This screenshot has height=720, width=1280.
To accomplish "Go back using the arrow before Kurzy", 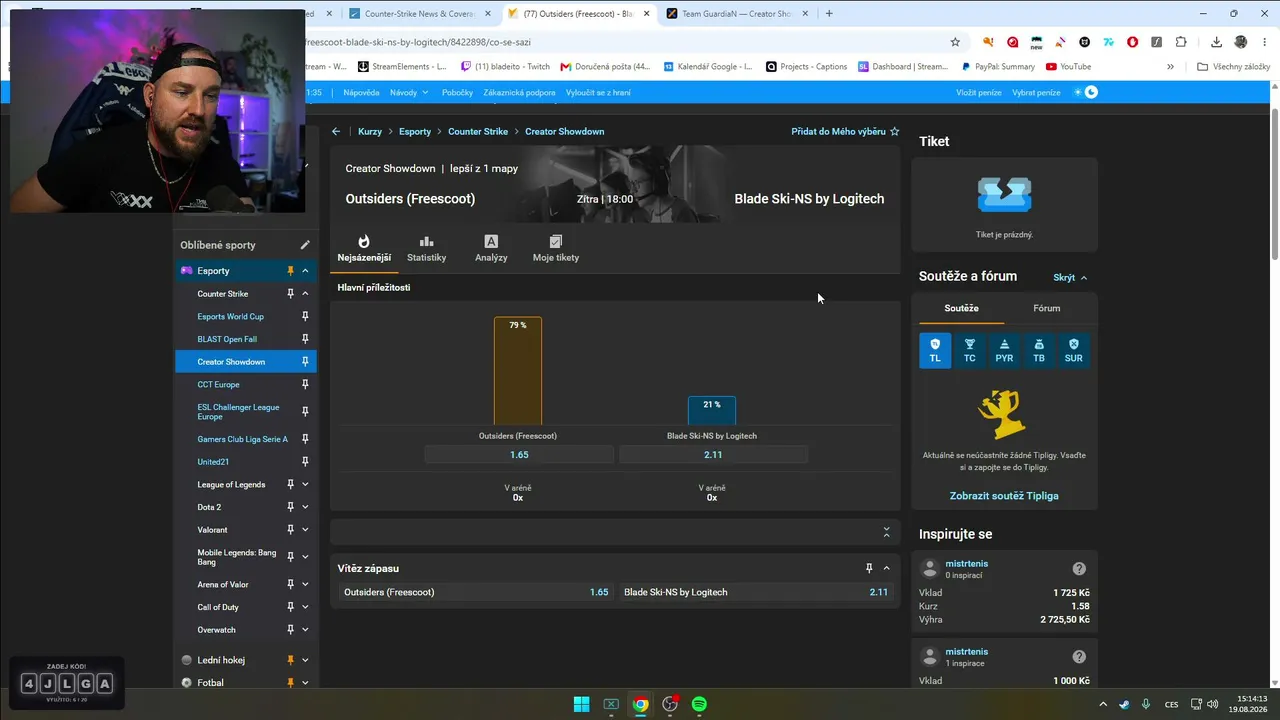I will coord(336,131).
